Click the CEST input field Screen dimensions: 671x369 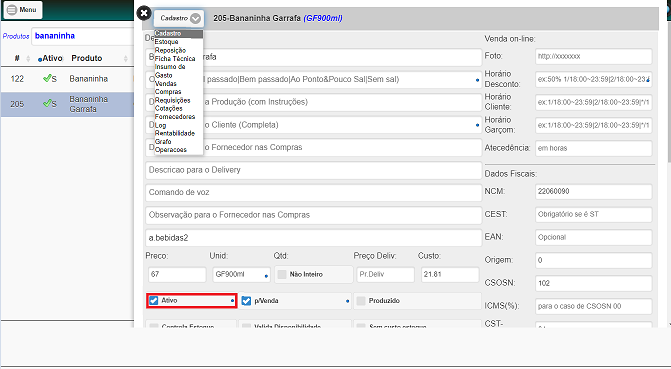(x=594, y=214)
